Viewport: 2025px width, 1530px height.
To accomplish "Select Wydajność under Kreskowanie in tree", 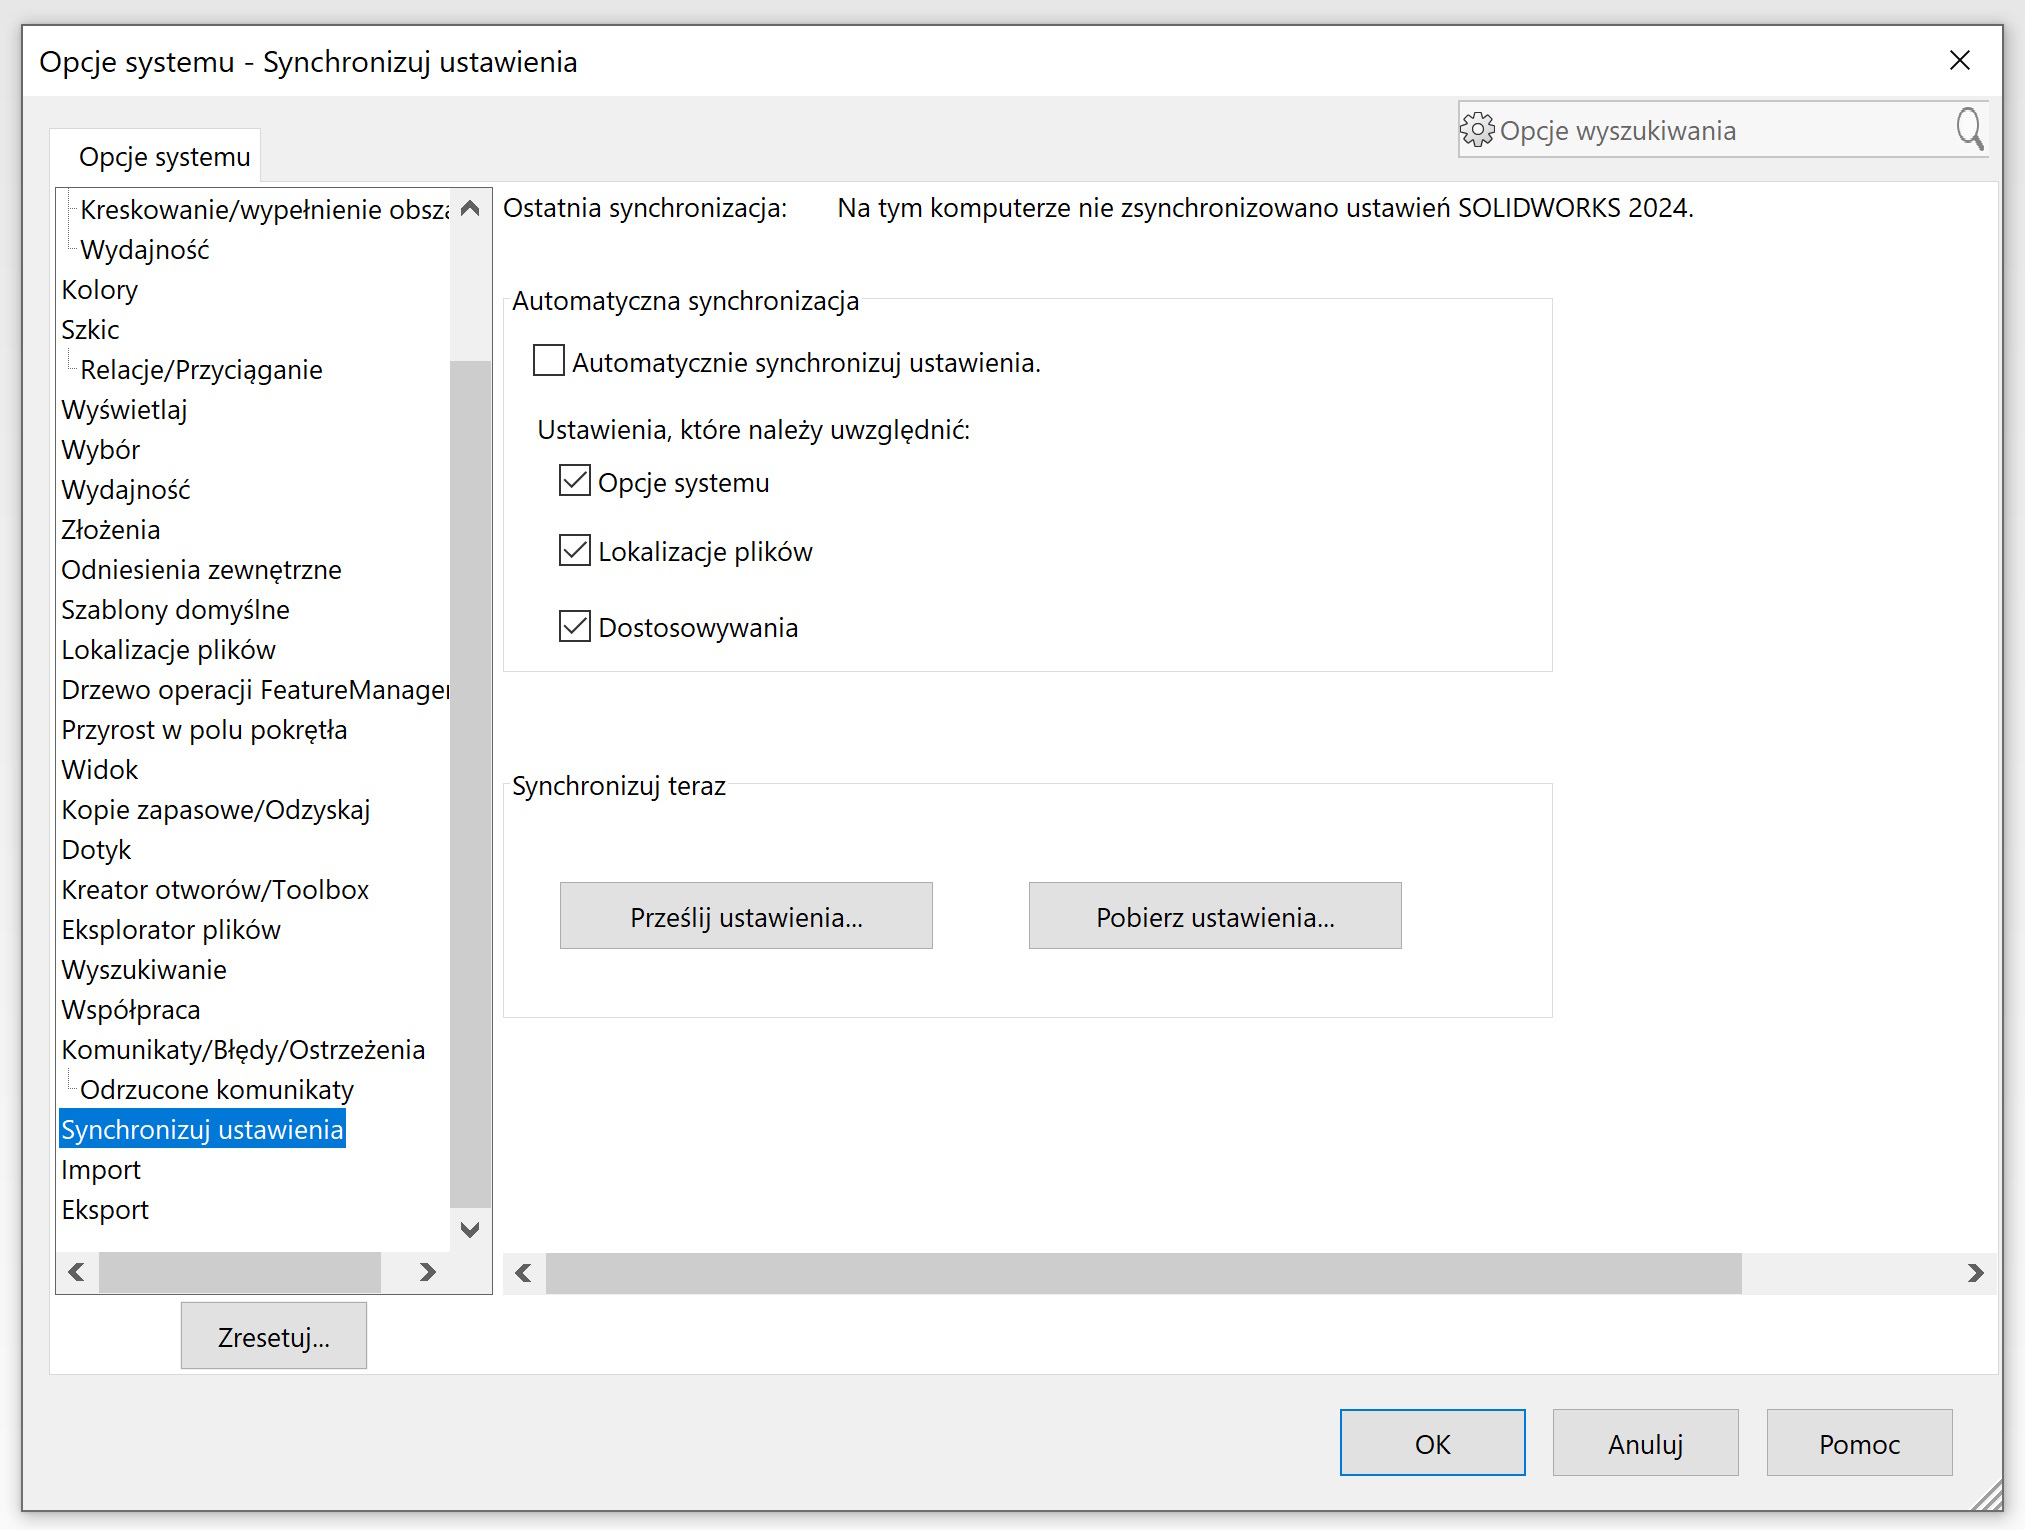I will click(145, 249).
